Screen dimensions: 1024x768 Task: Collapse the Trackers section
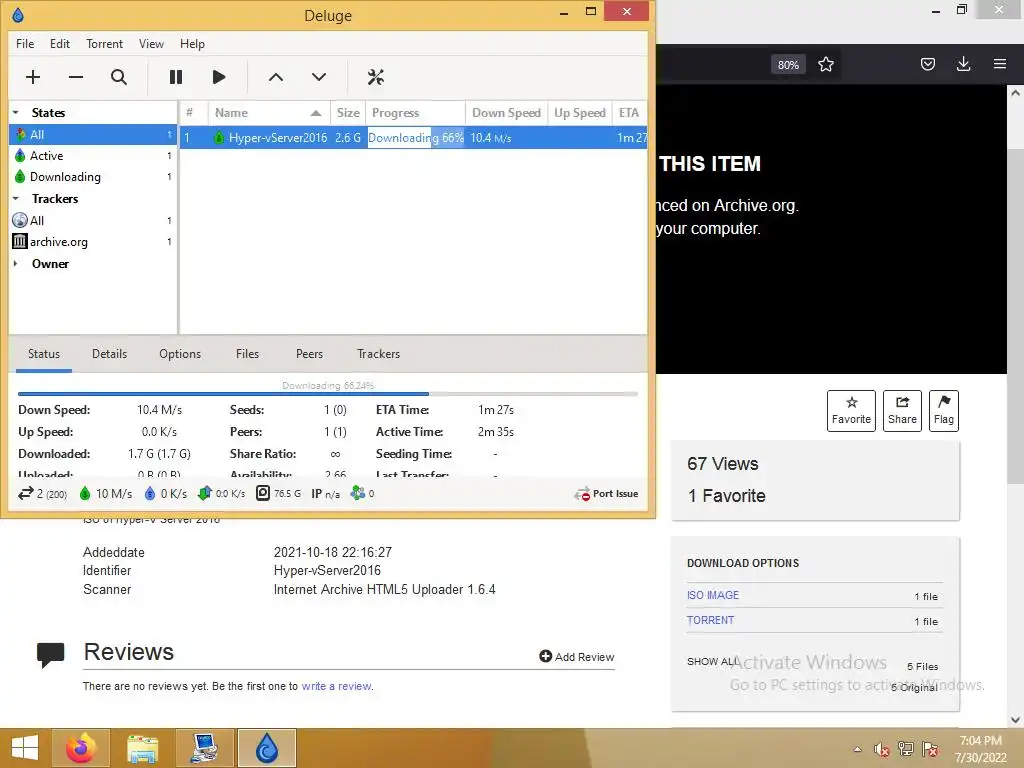16,199
